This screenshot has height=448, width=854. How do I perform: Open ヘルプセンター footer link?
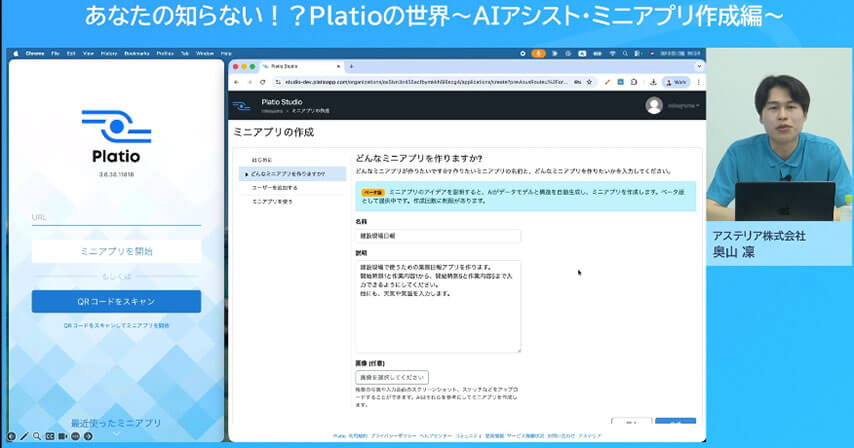click(436, 436)
